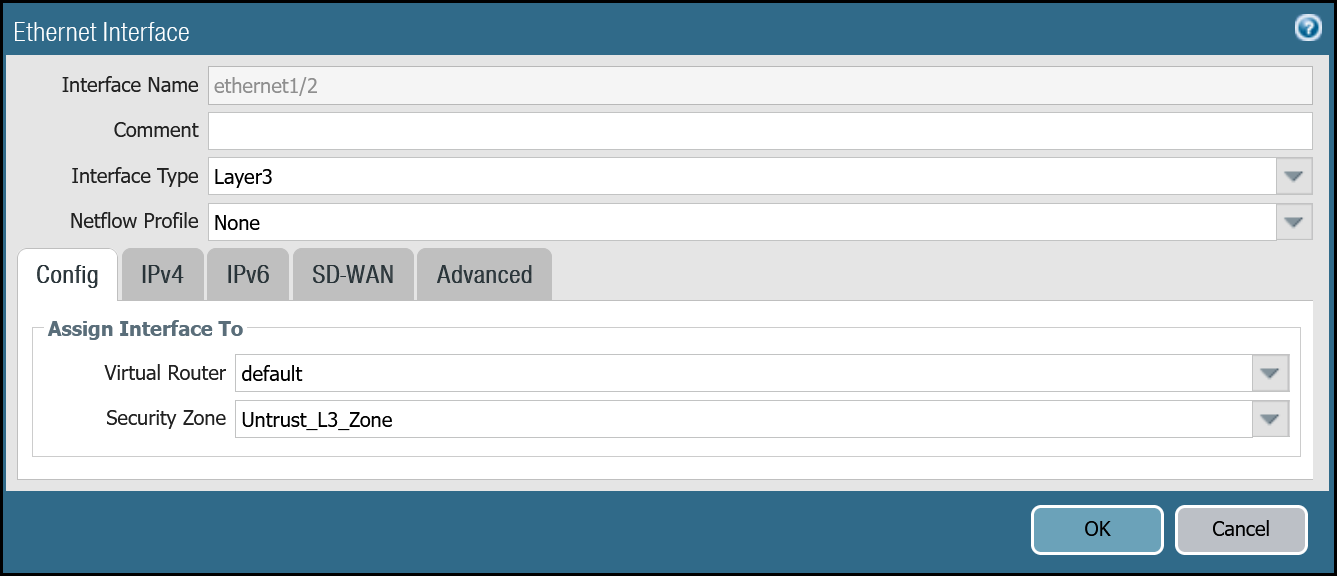Switch to the Config tab
Viewport: 1337px width, 576px height.
click(x=67, y=275)
